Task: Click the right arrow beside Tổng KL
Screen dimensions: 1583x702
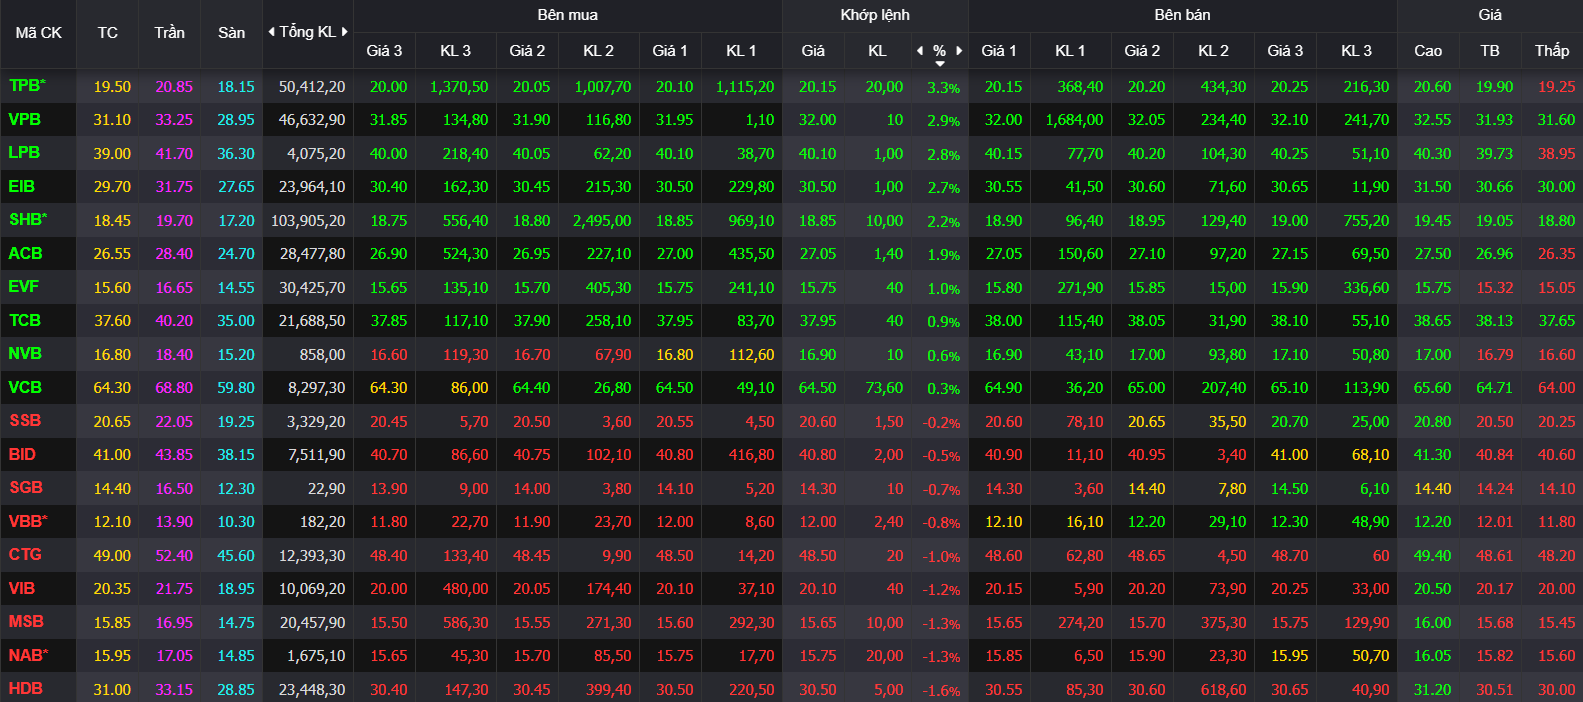Action: coord(345,32)
